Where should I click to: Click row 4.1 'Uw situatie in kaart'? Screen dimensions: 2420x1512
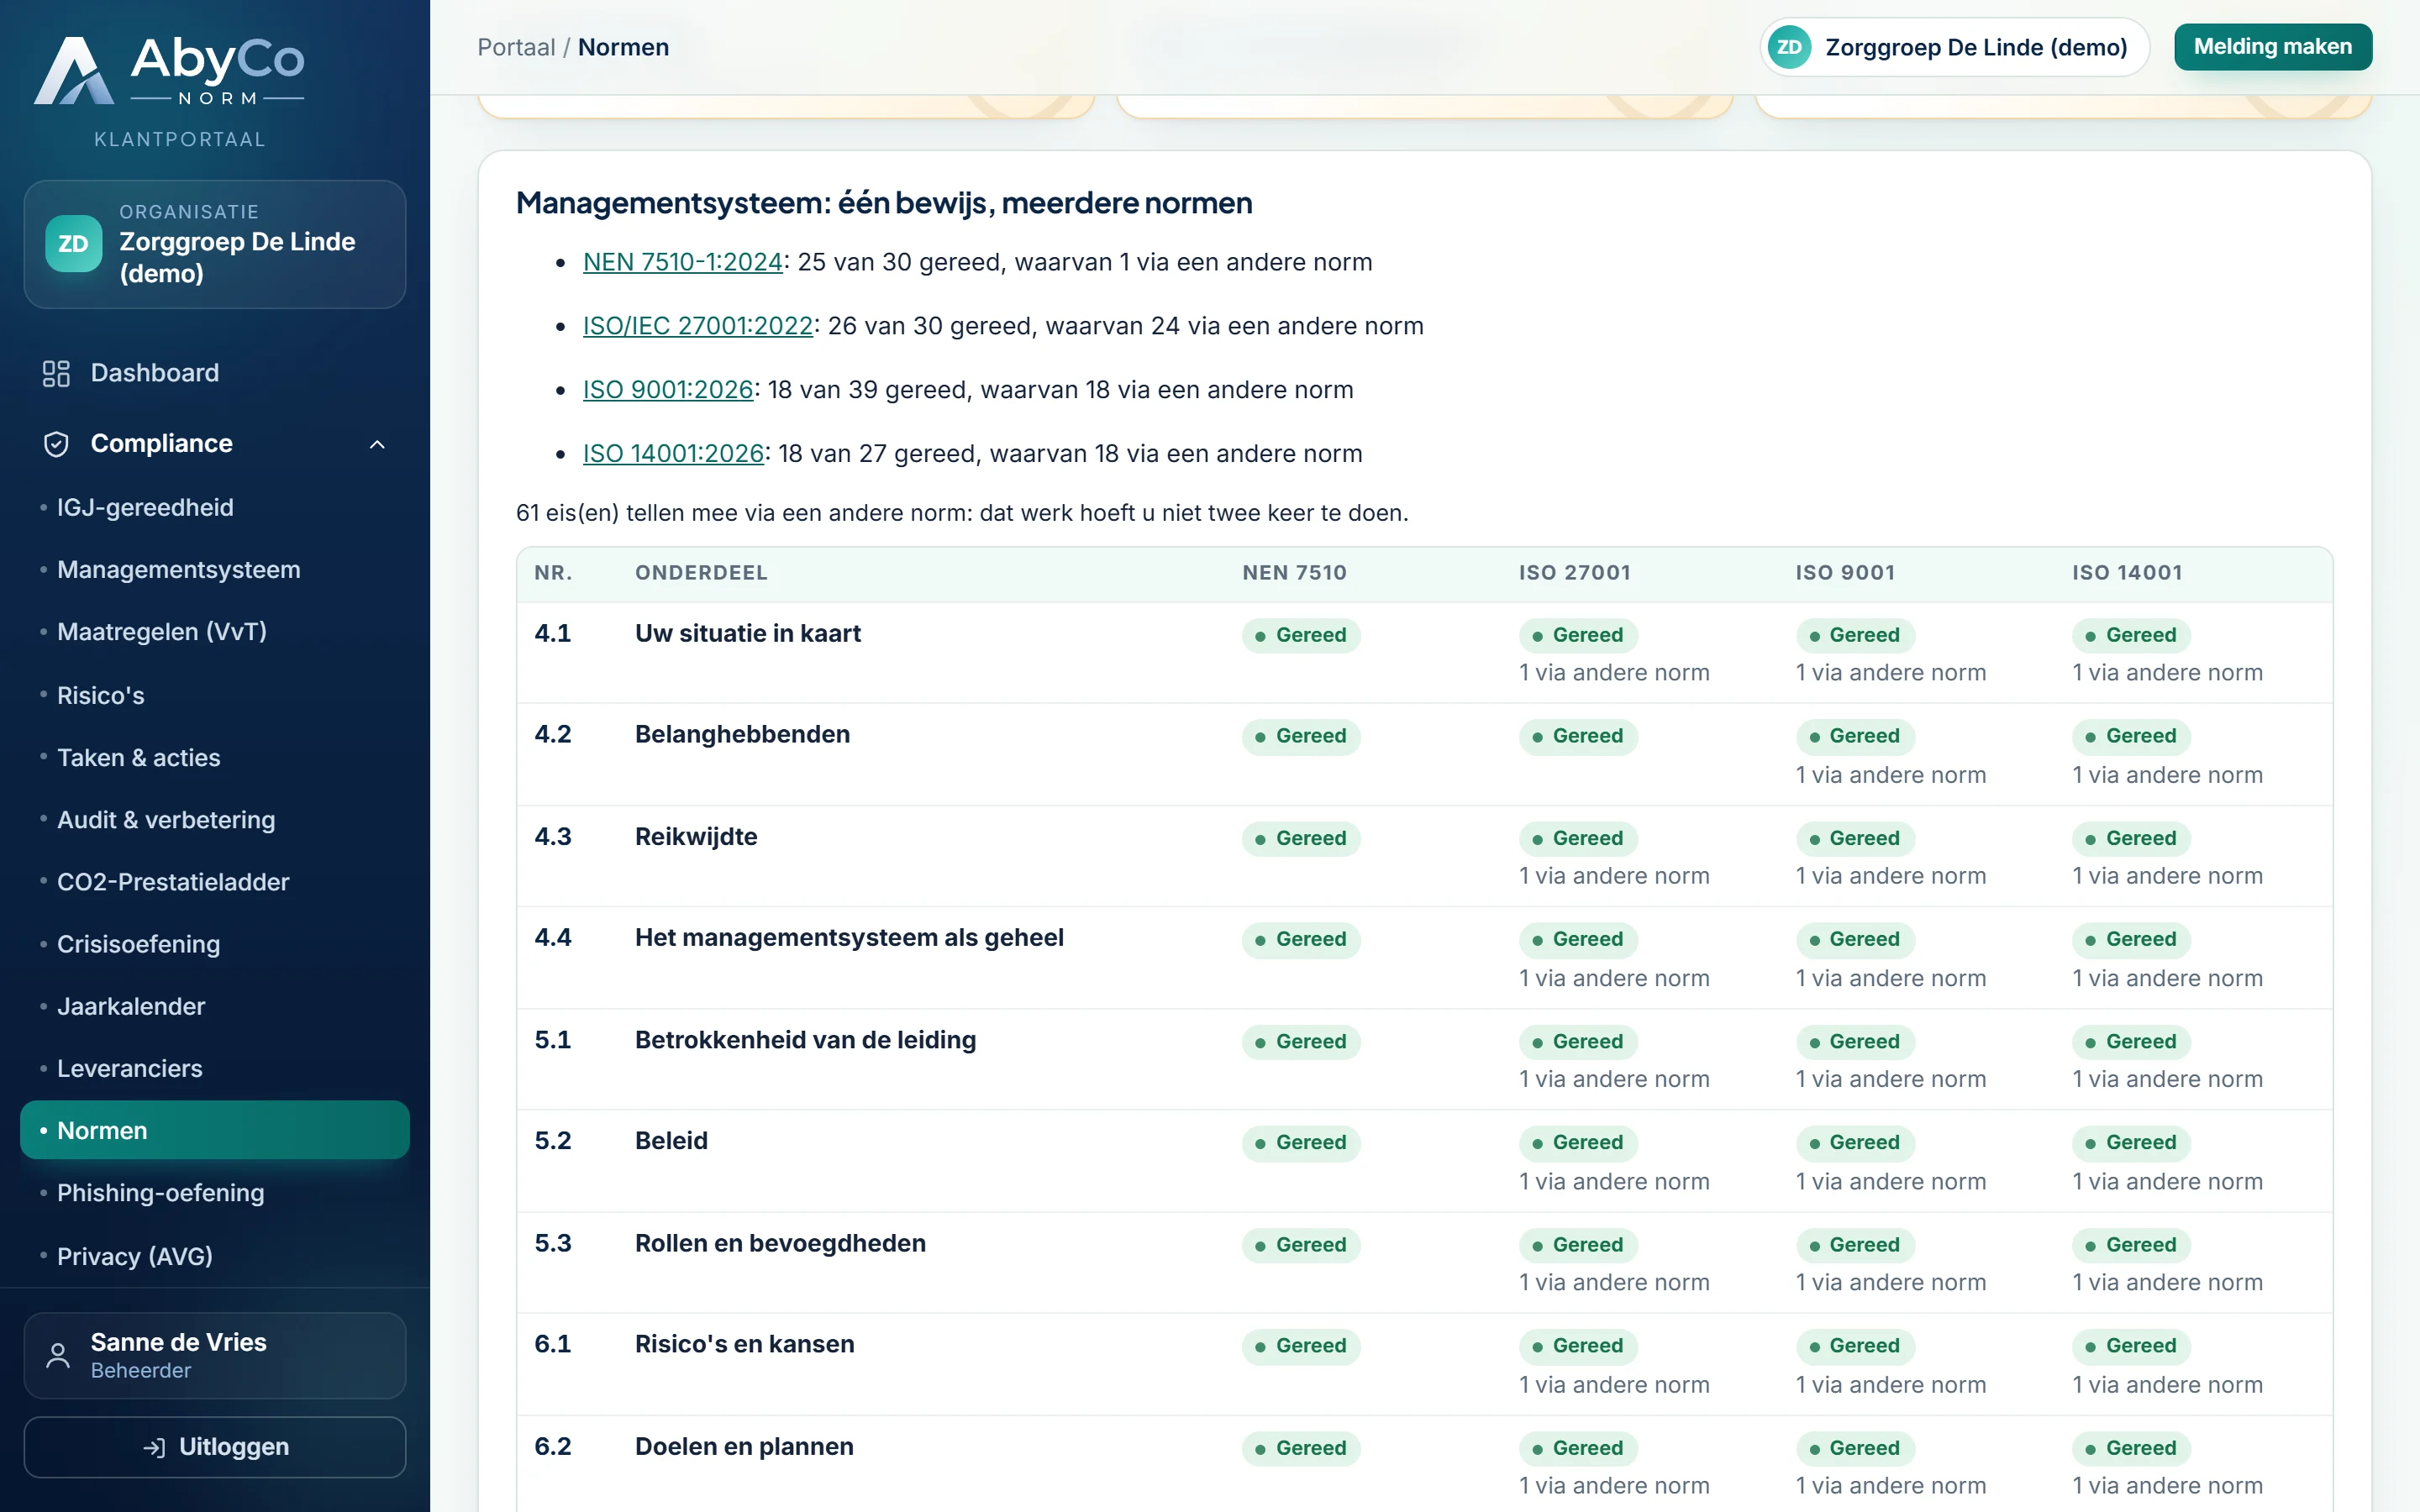point(1424,652)
